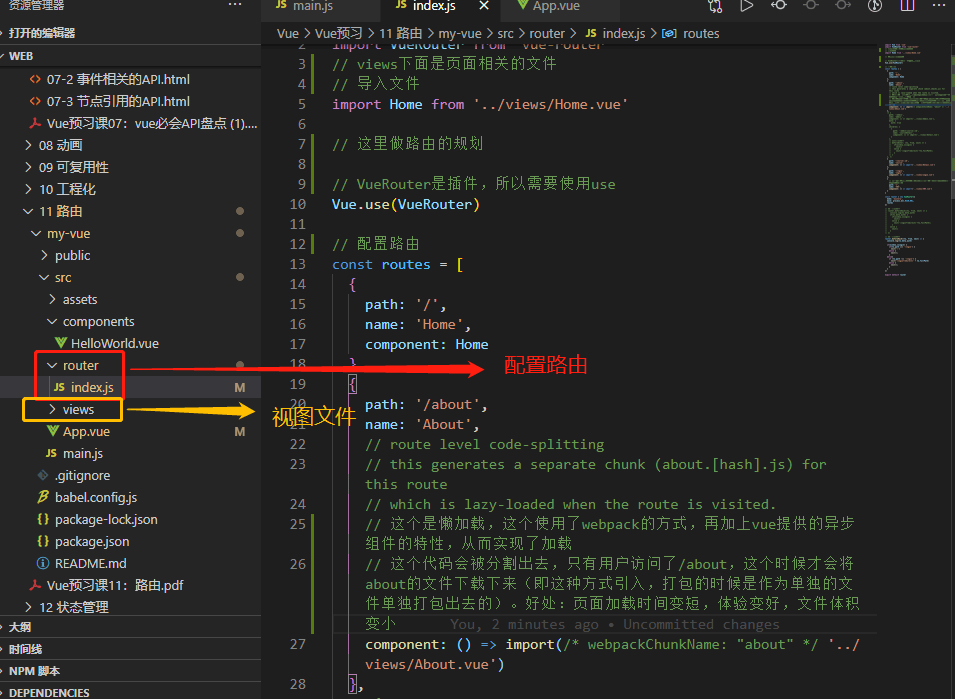
Task: Click the 11 路由 breadcrumb segment
Action: coord(401,33)
